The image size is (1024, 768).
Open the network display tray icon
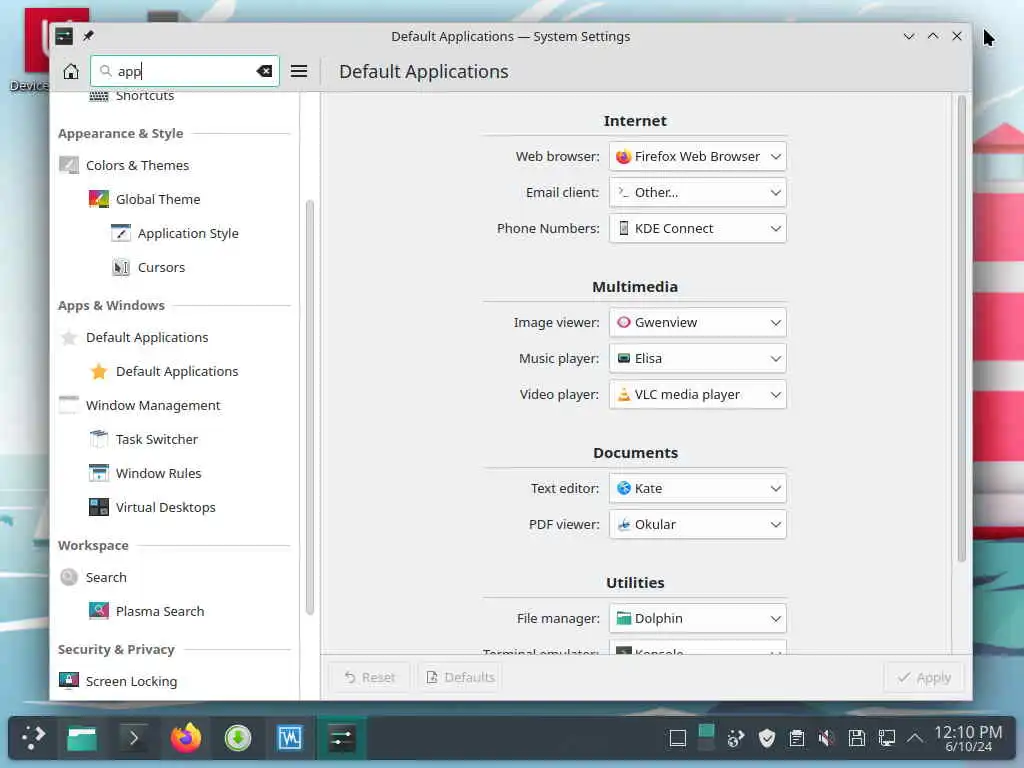click(x=887, y=738)
